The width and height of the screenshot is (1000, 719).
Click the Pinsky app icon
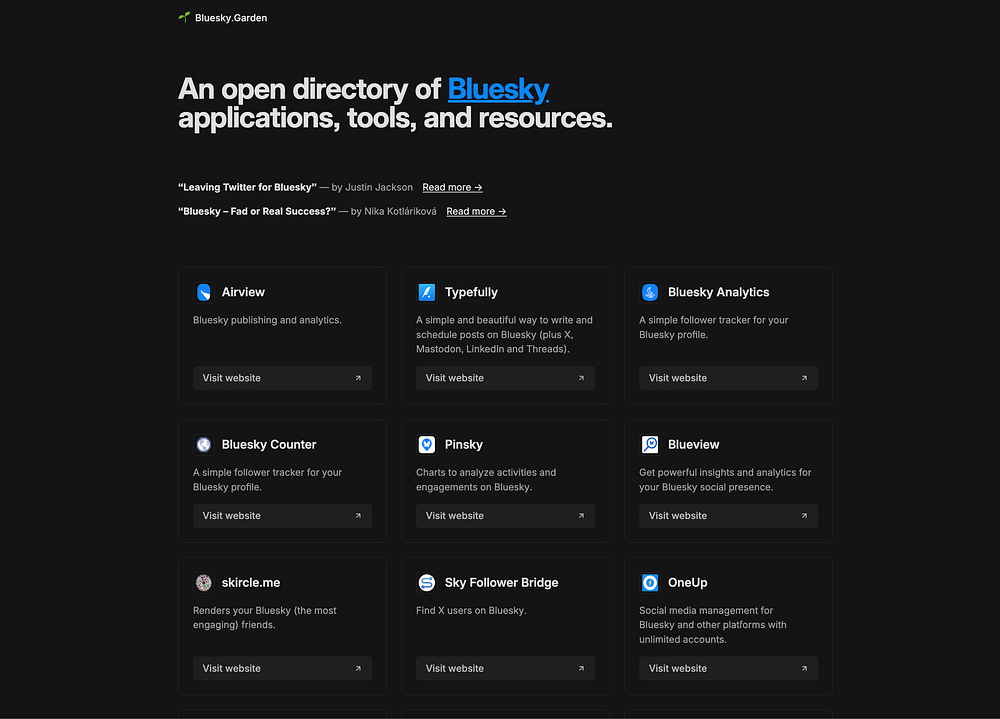click(427, 445)
